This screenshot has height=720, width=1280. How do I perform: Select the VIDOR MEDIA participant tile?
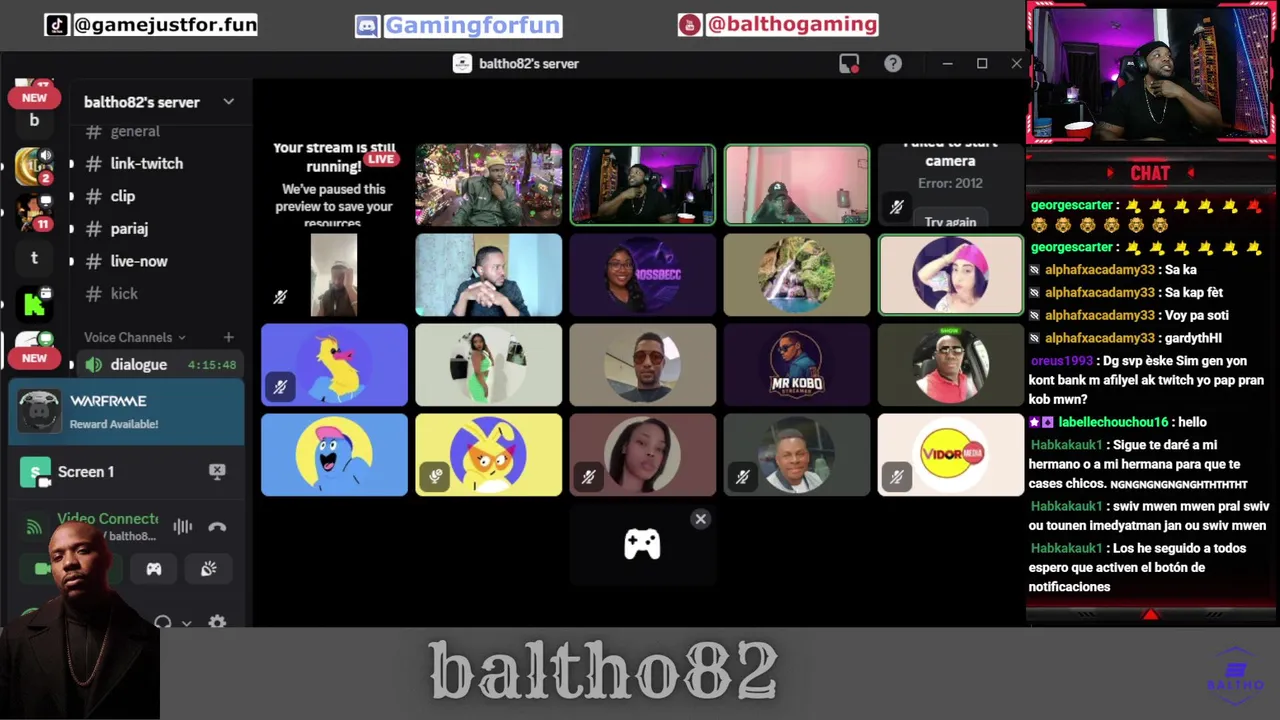click(950, 455)
